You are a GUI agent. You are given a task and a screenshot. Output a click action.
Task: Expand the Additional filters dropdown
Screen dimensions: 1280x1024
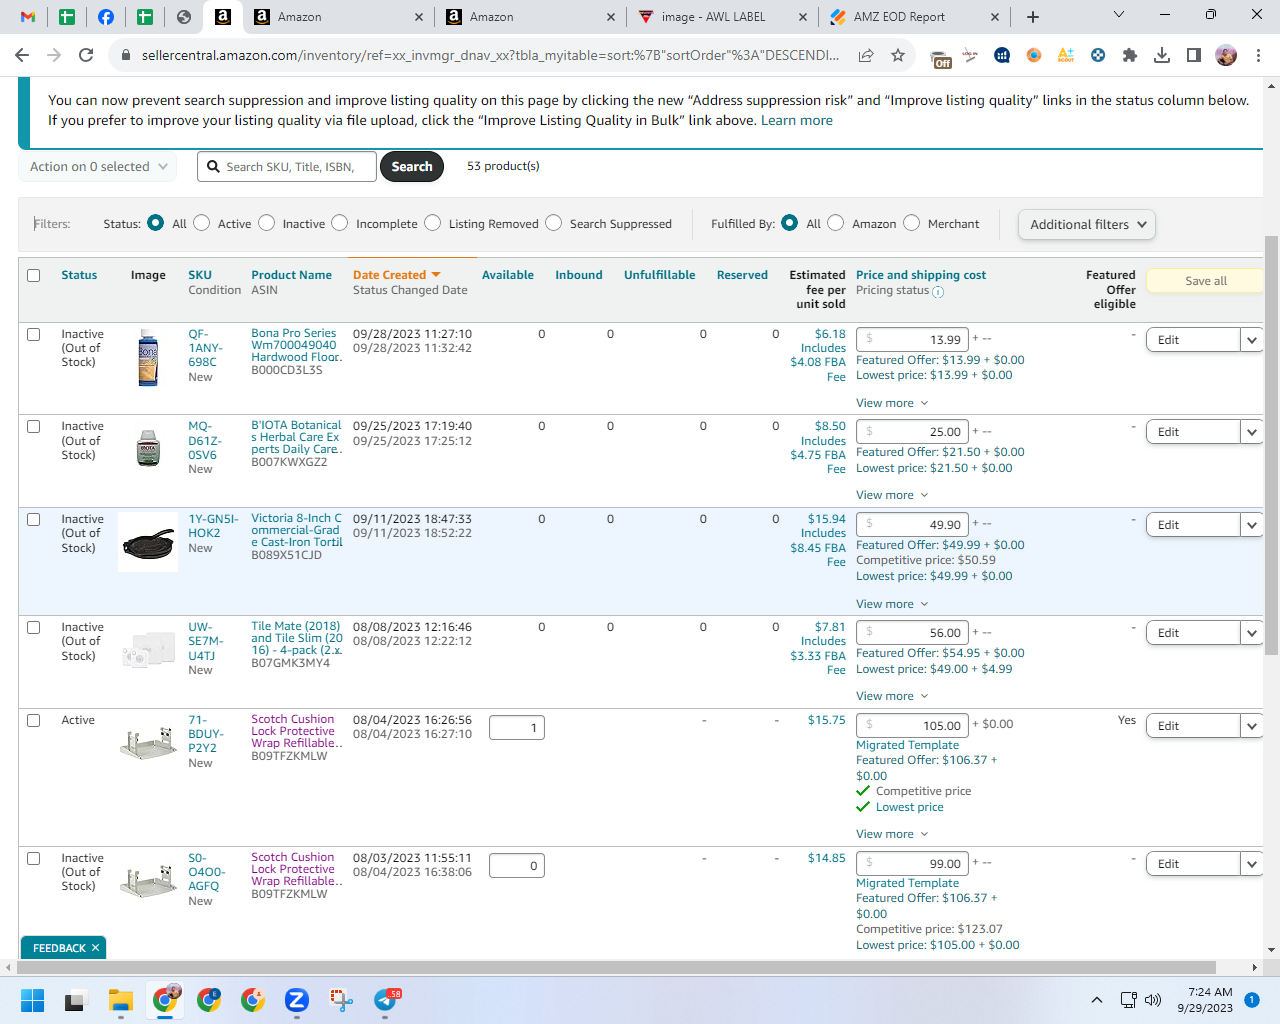click(1087, 224)
